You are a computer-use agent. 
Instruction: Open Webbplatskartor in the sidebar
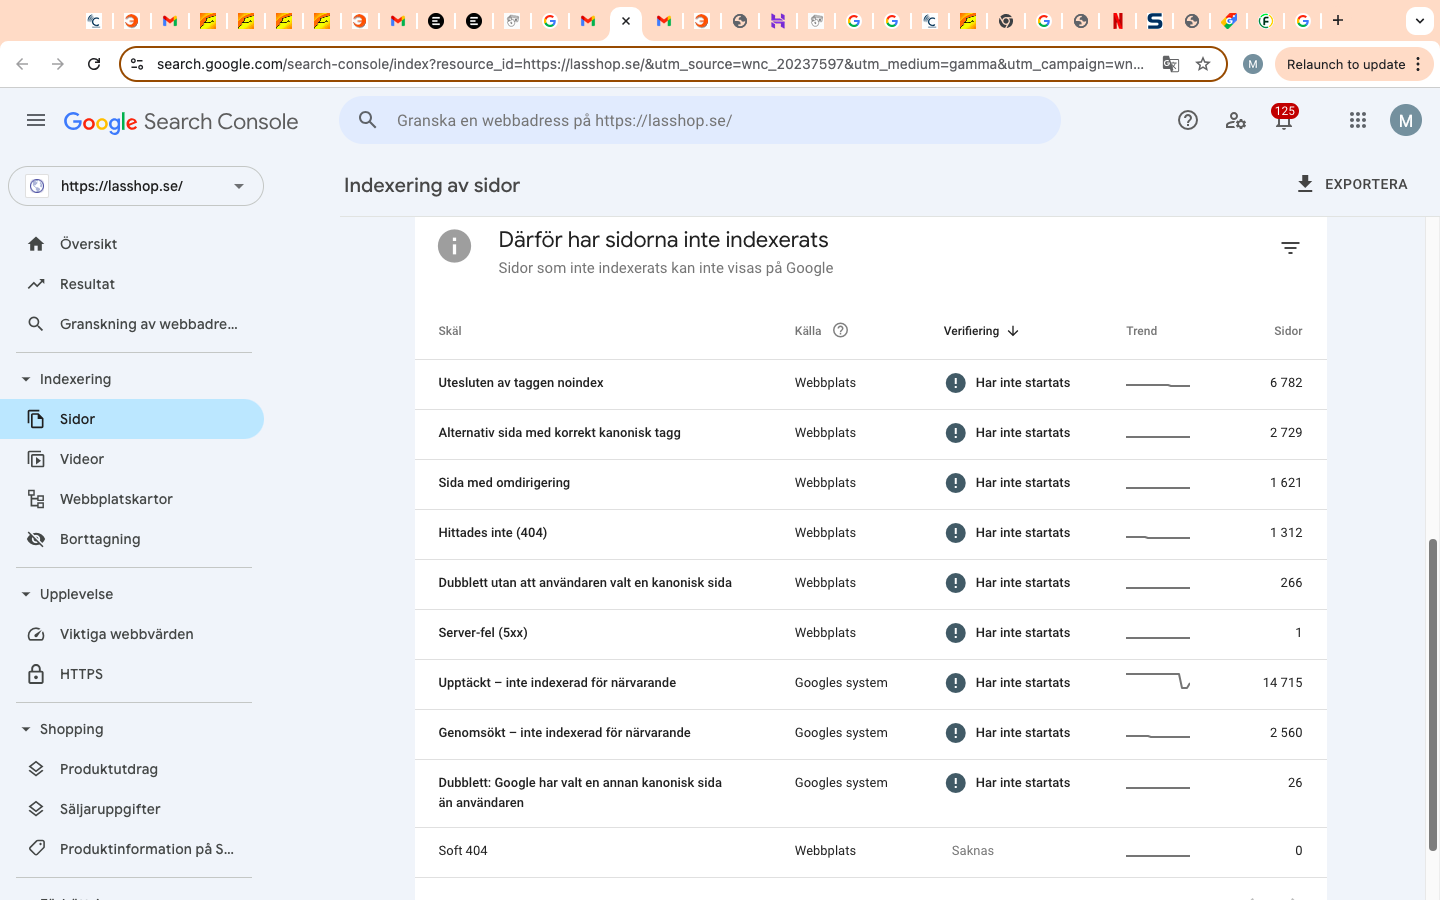pyautogui.click(x=116, y=499)
